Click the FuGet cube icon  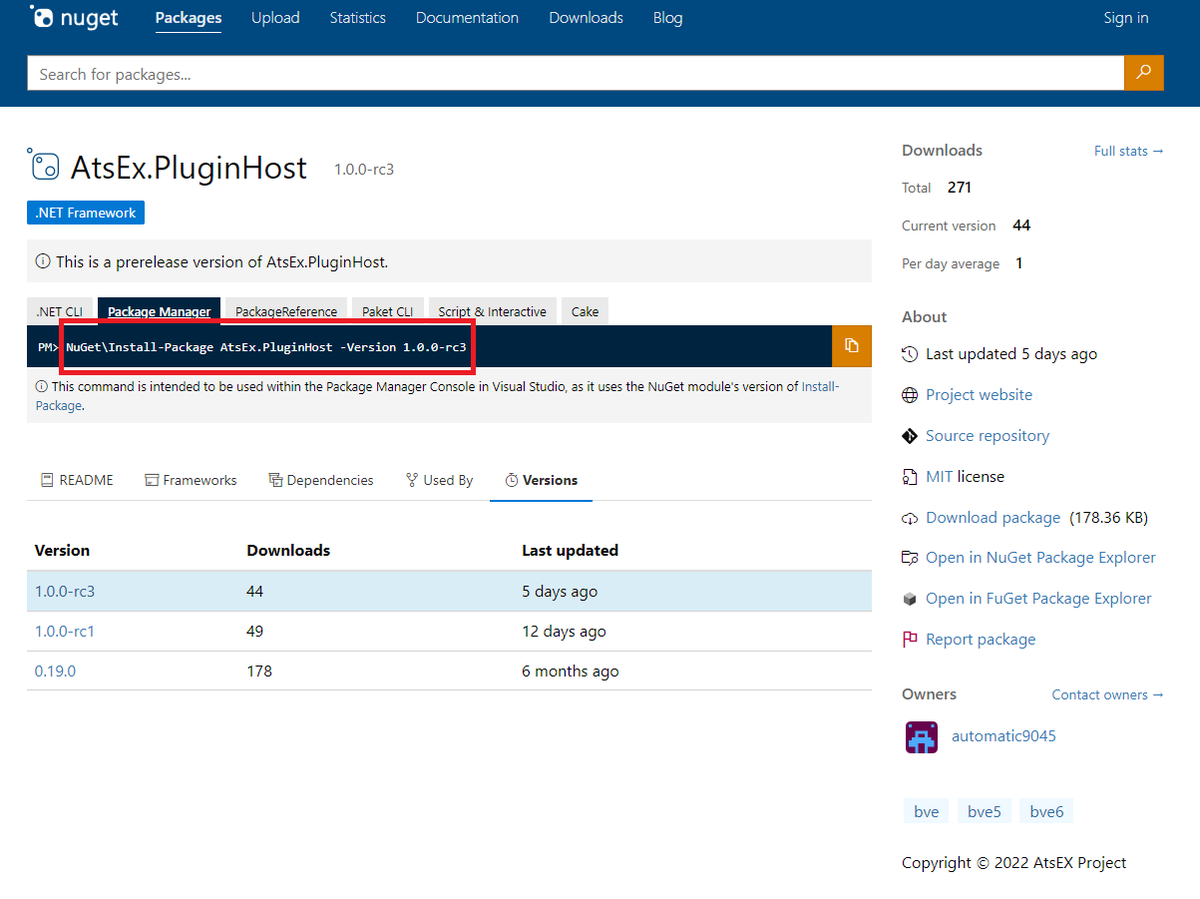click(x=909, y=599)
